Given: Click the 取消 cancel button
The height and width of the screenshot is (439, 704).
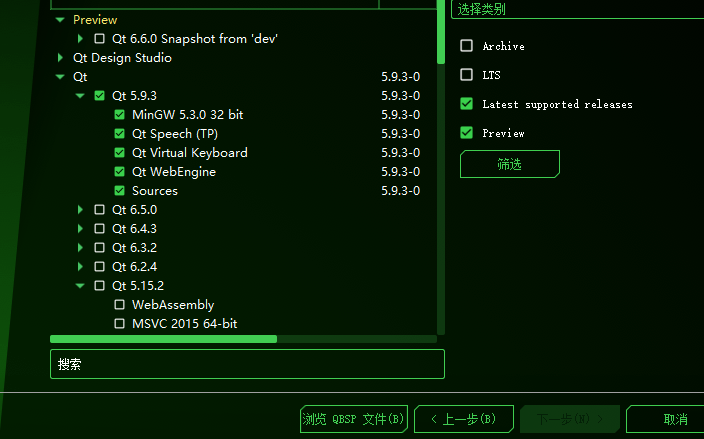Looking at the screenshot, I should [675, 419].
